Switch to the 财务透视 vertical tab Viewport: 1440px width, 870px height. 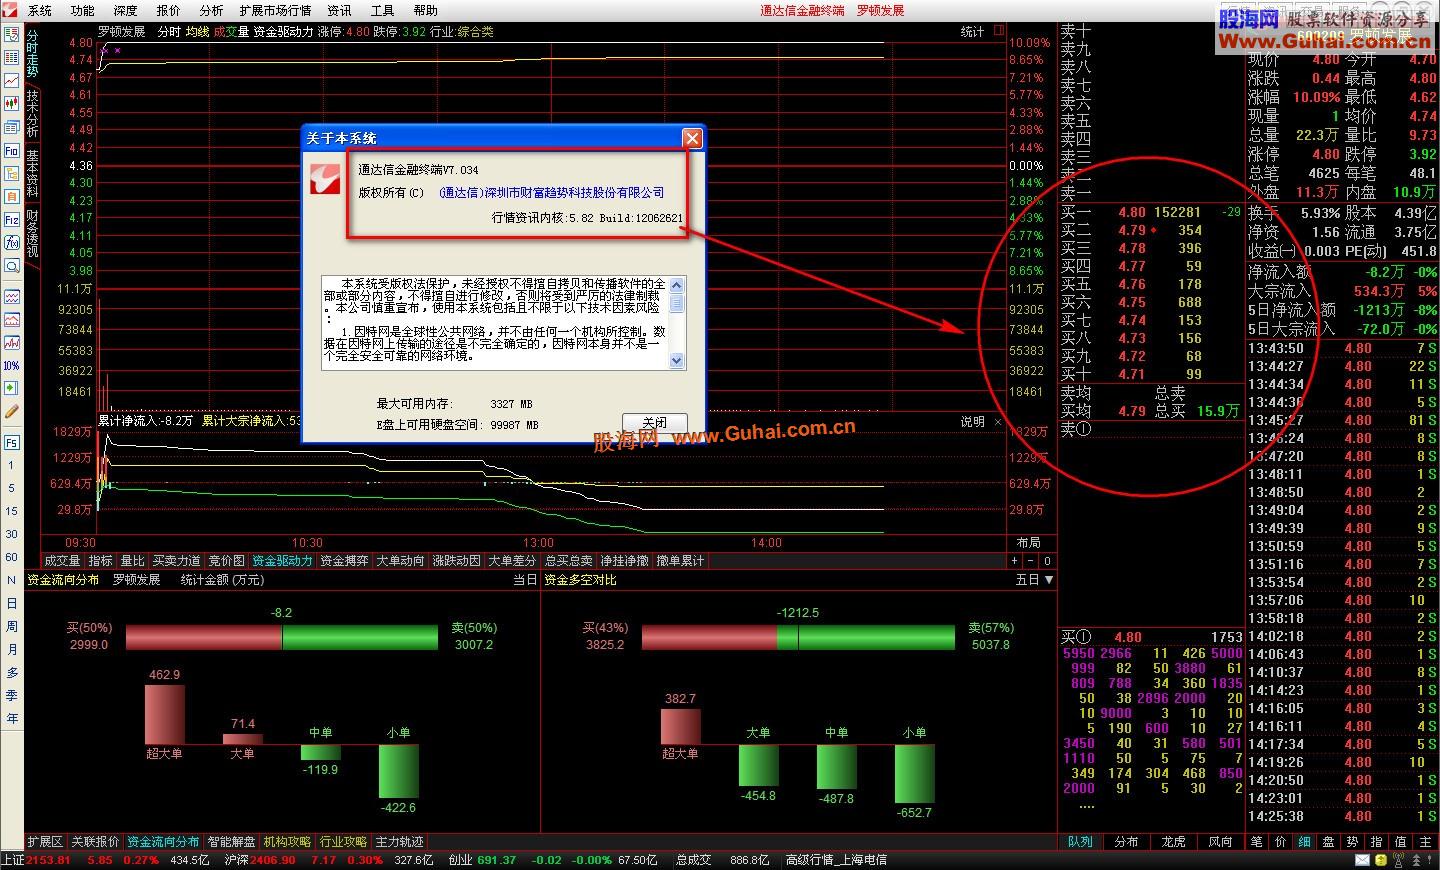pyautogui.click(x=32, y=233)
